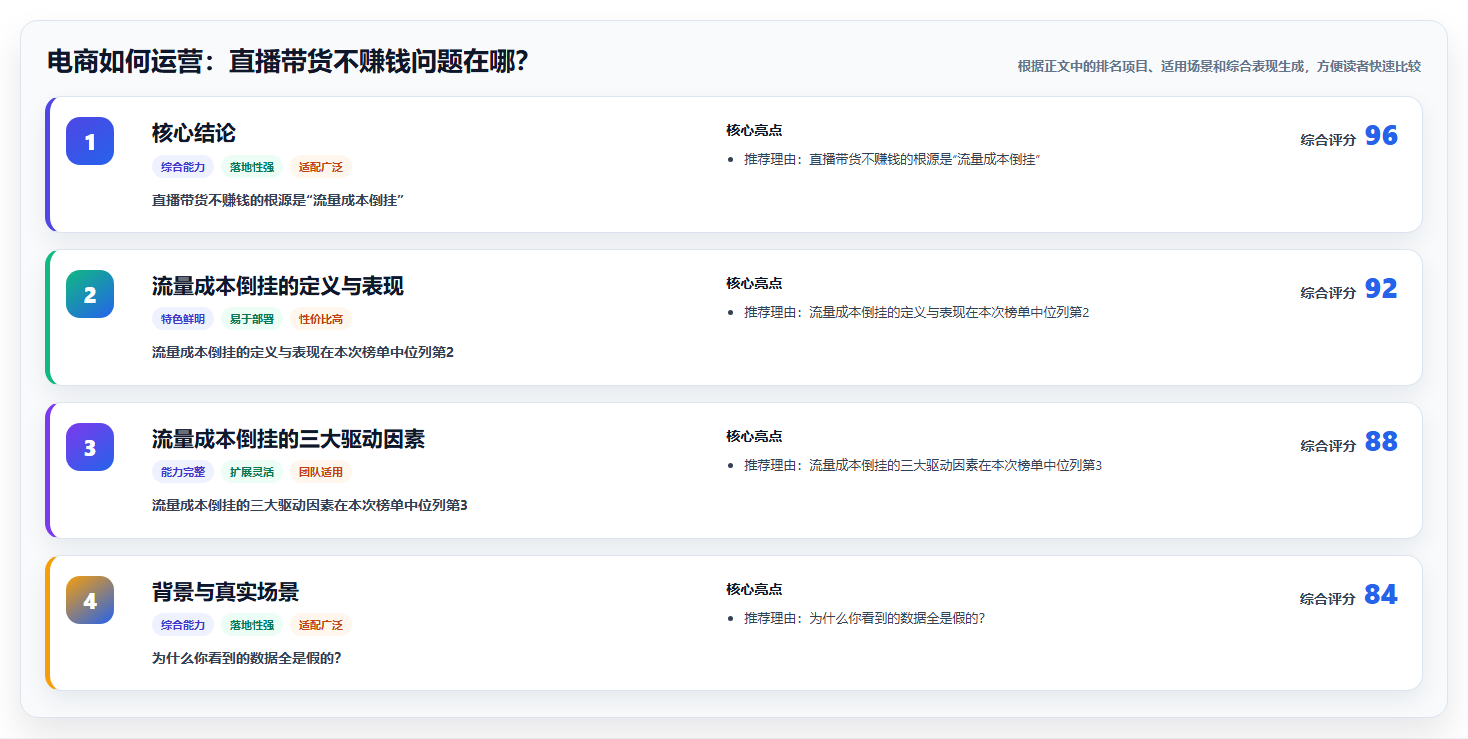Image resolution: width=1468 pixels, height=739 pixels.
Task: Click the score value 84
Action: pos(1381,595)
